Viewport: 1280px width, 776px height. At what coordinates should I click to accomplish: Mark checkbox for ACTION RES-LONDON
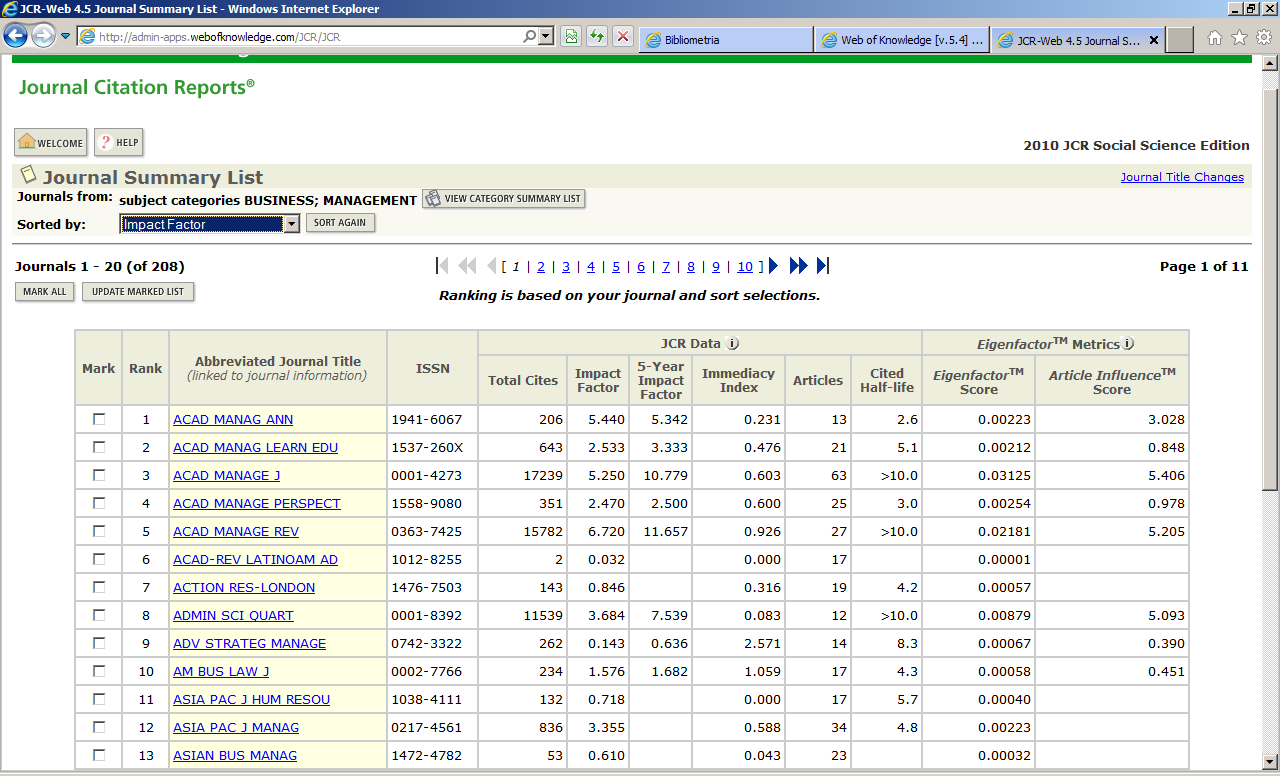click(99, 587)
